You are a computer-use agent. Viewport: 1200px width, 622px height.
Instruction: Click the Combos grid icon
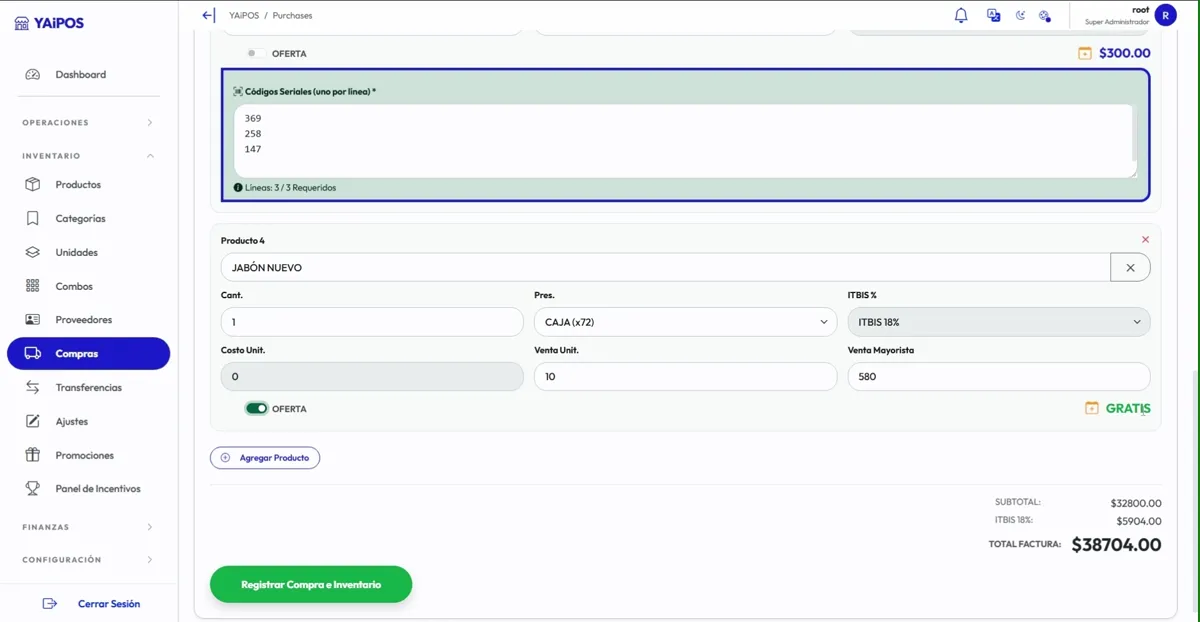coord(33,286)
